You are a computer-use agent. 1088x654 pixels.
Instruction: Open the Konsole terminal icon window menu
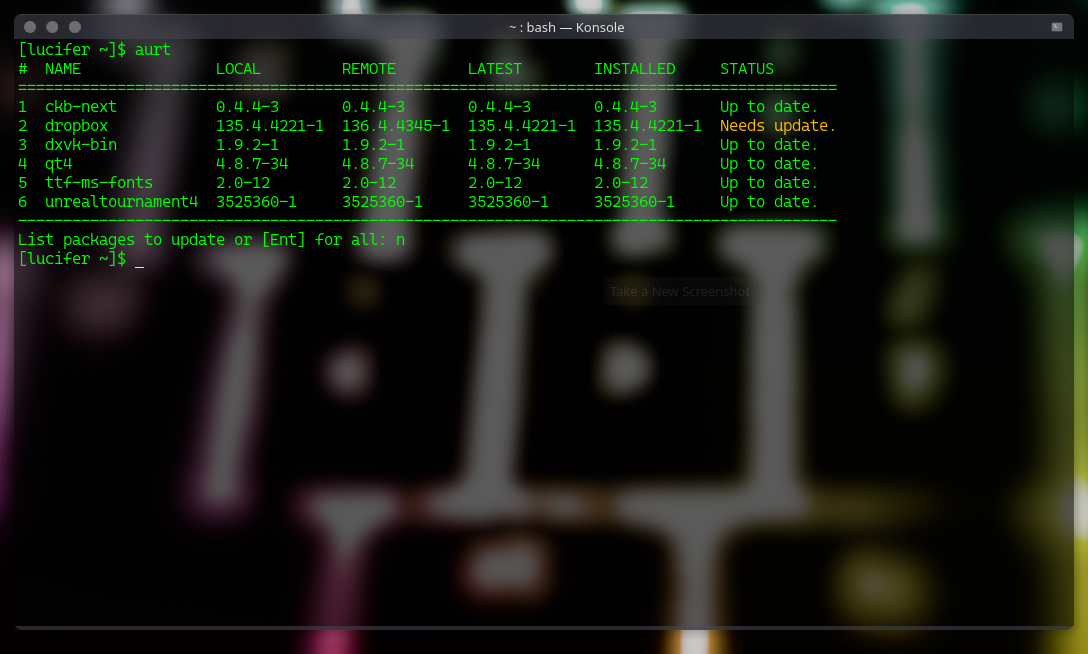coord(1057,27)
